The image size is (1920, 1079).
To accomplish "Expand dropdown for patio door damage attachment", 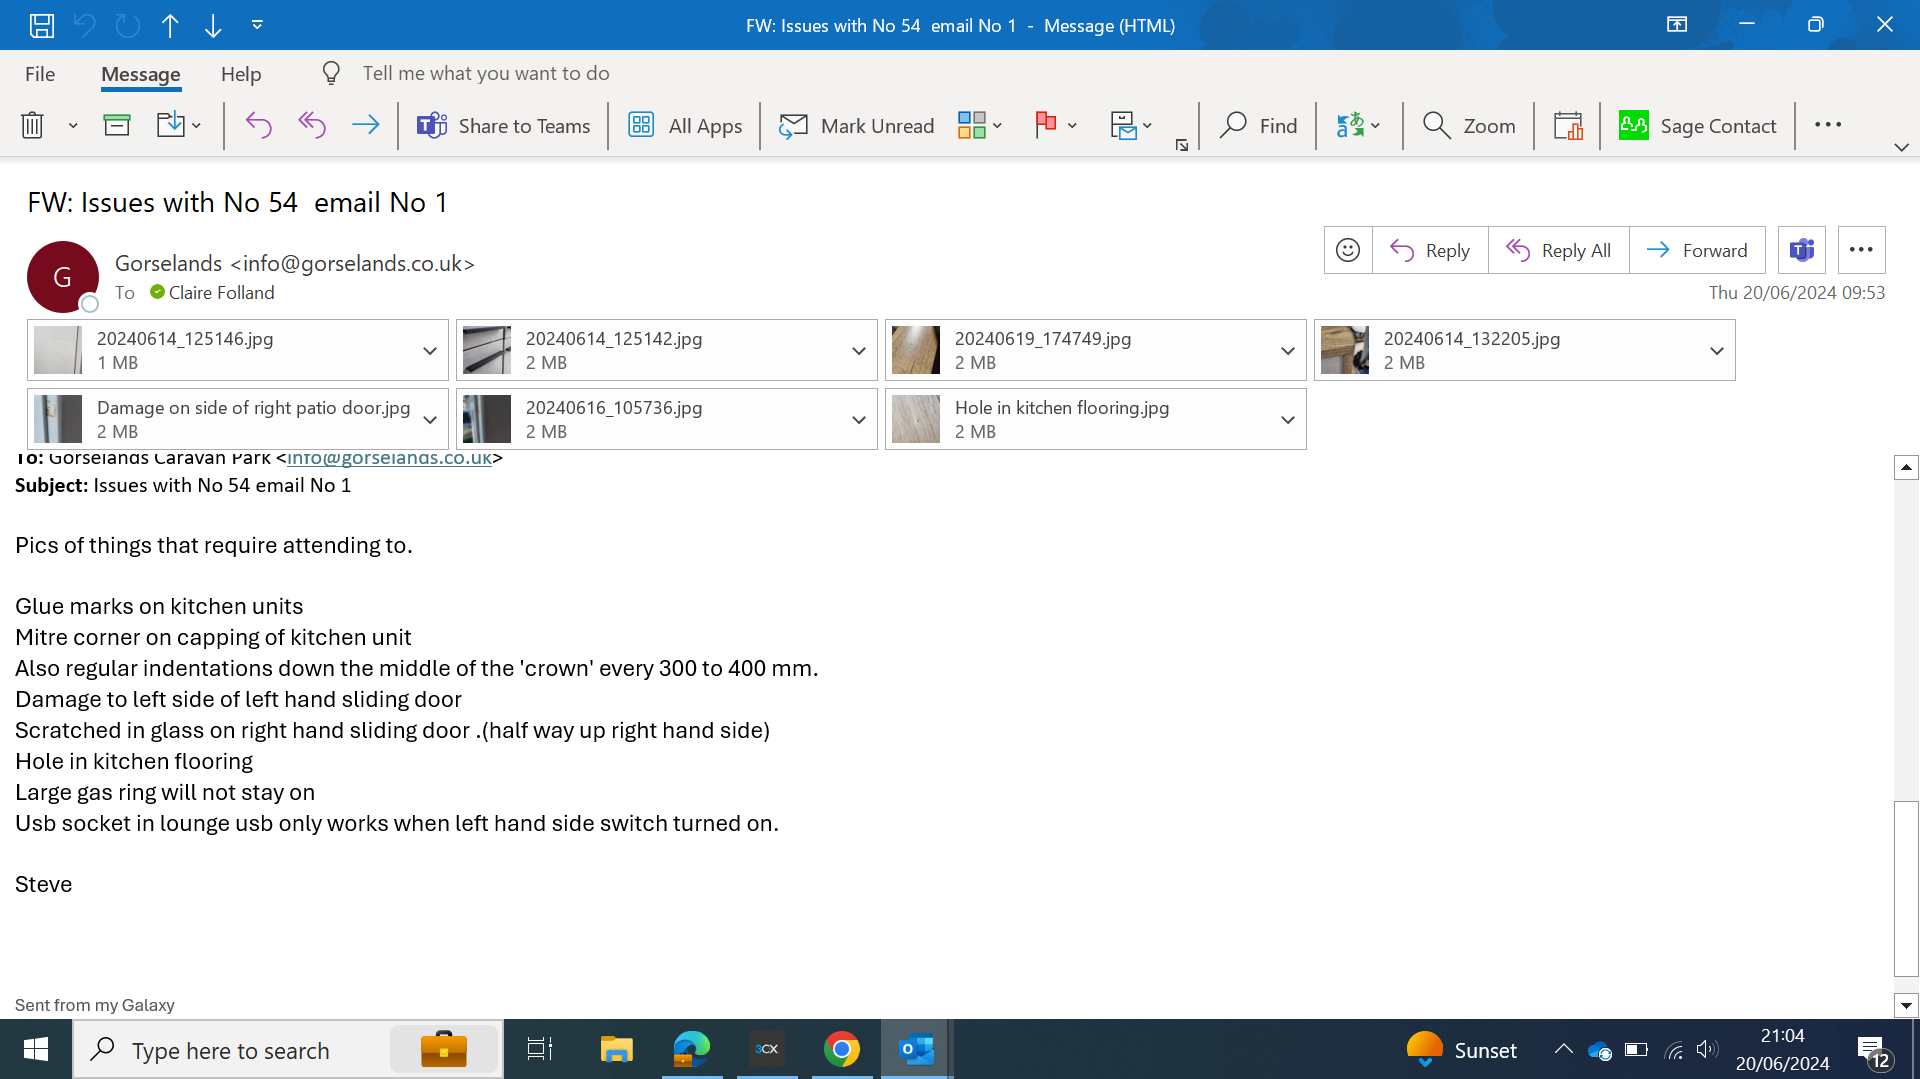I will tap(430, 419).
